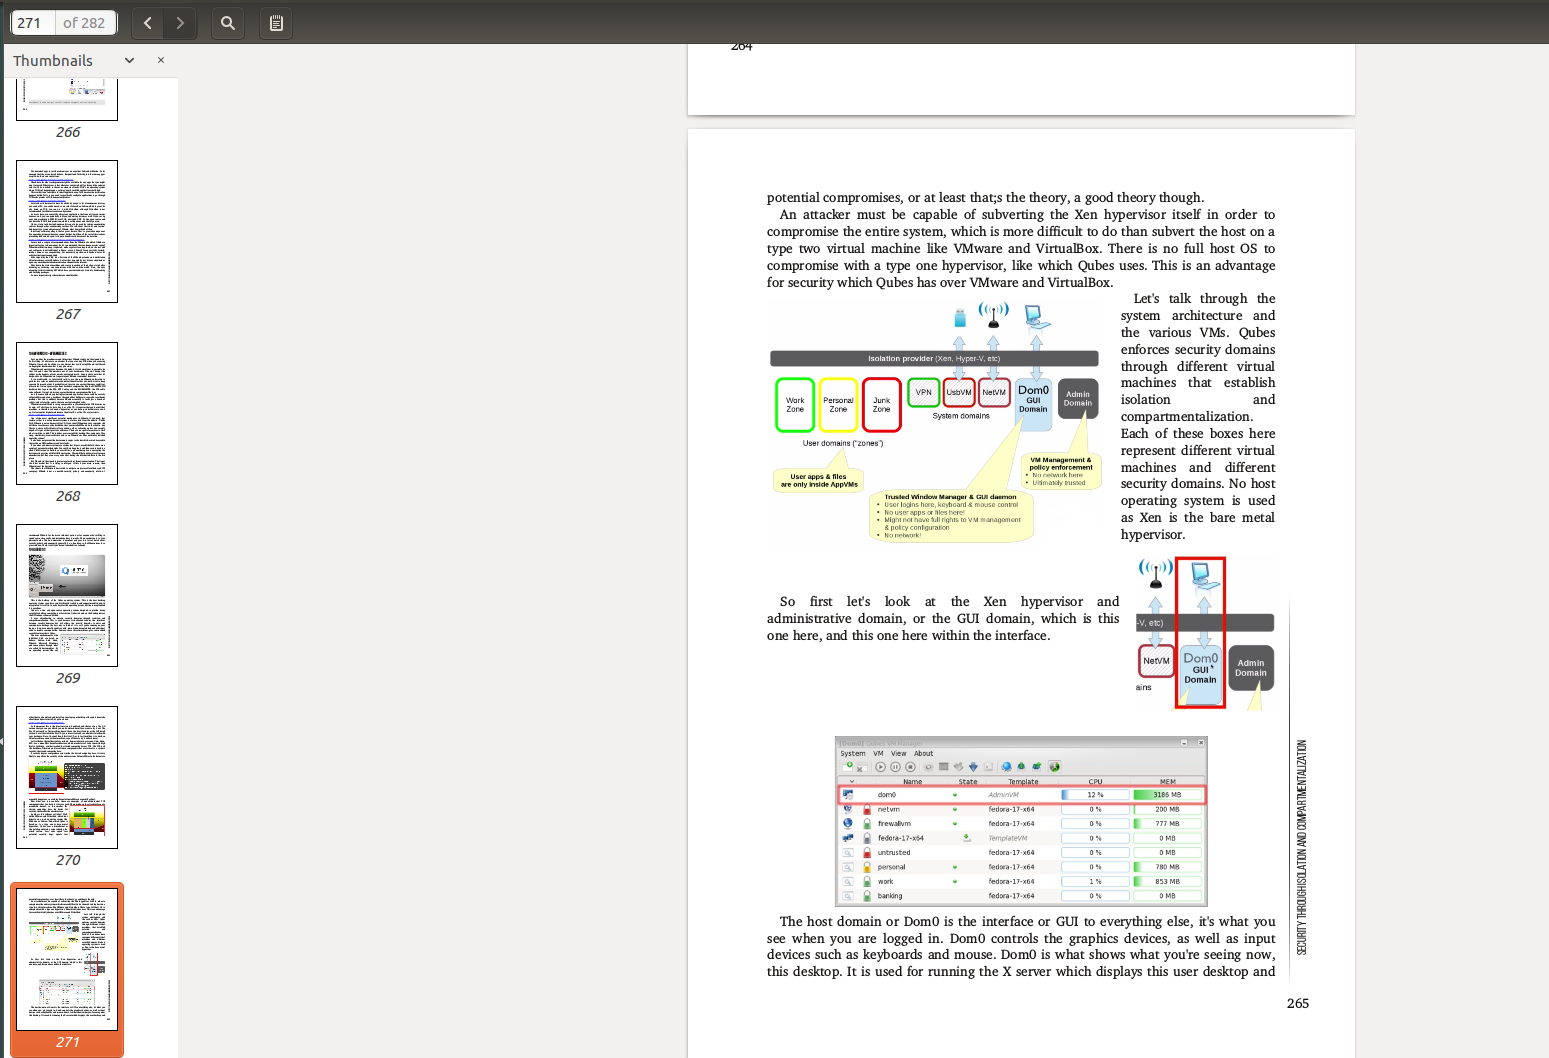1549x1058 pixels.
Task: Jump to page 267 thumbnail
Action: coord(67,231)
